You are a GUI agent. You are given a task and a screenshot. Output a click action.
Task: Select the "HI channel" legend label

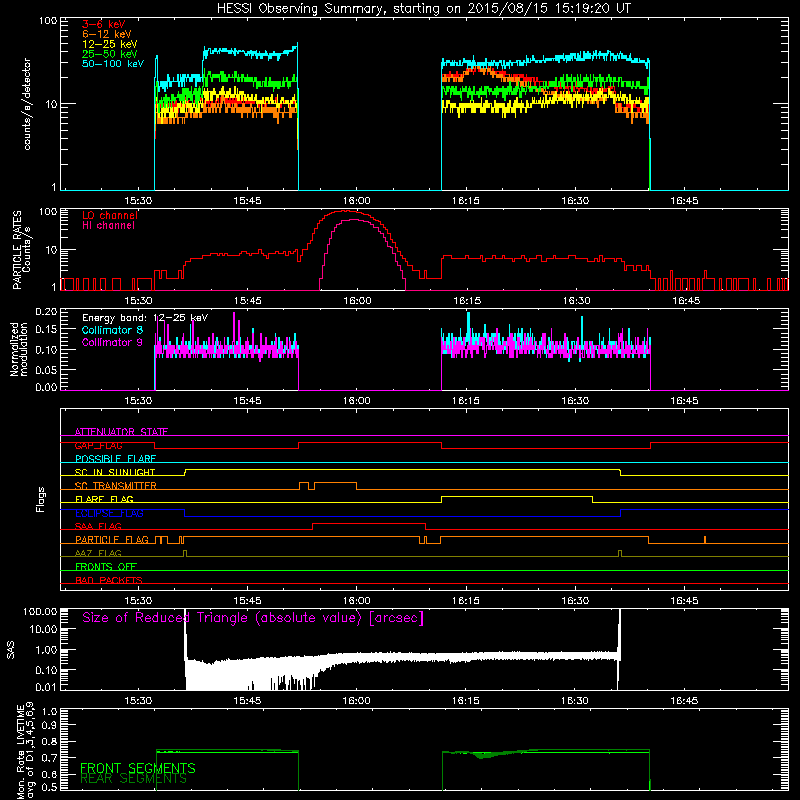pos(109,225)
